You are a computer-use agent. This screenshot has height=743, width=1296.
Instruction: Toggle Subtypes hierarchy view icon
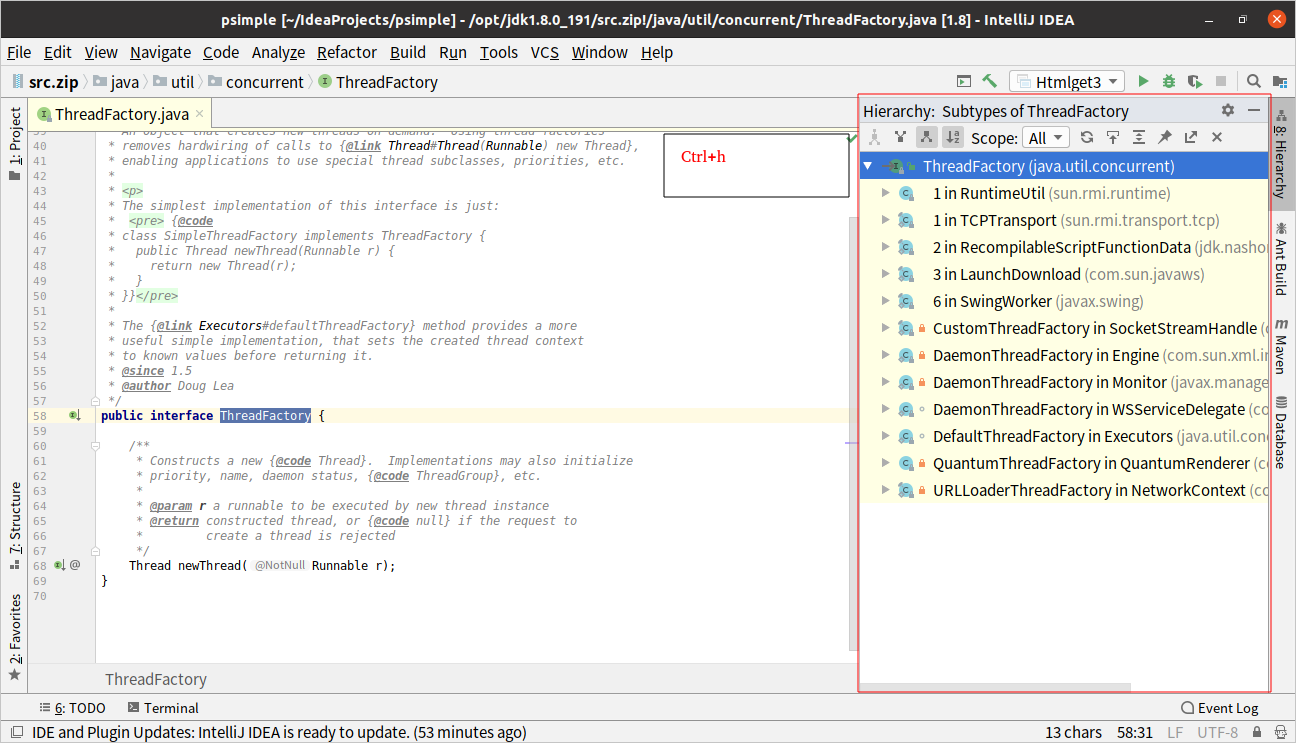tap(927, 138)
